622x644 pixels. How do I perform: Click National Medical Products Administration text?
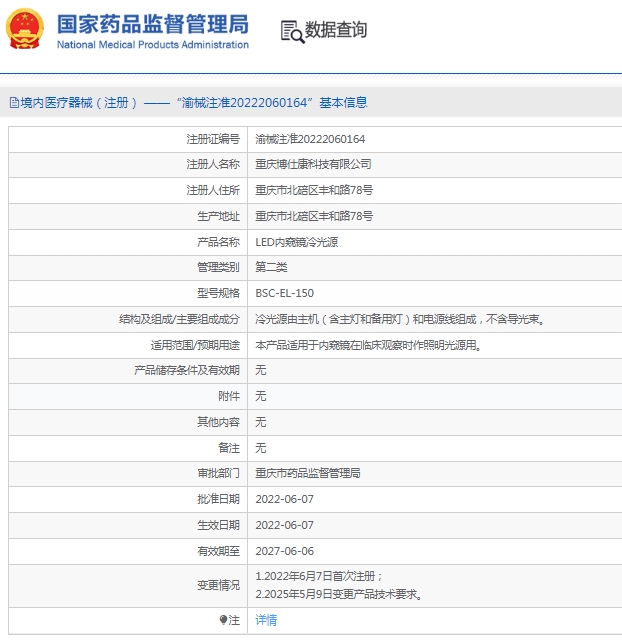coord(152,44)
